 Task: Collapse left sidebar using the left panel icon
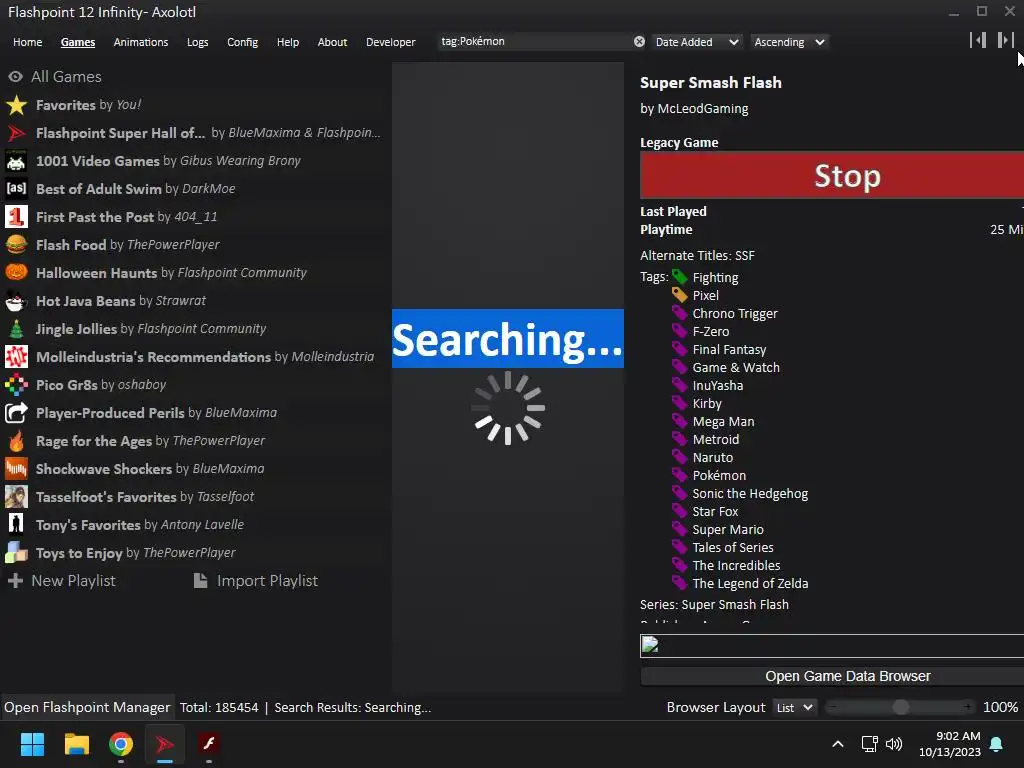point(978,40)
